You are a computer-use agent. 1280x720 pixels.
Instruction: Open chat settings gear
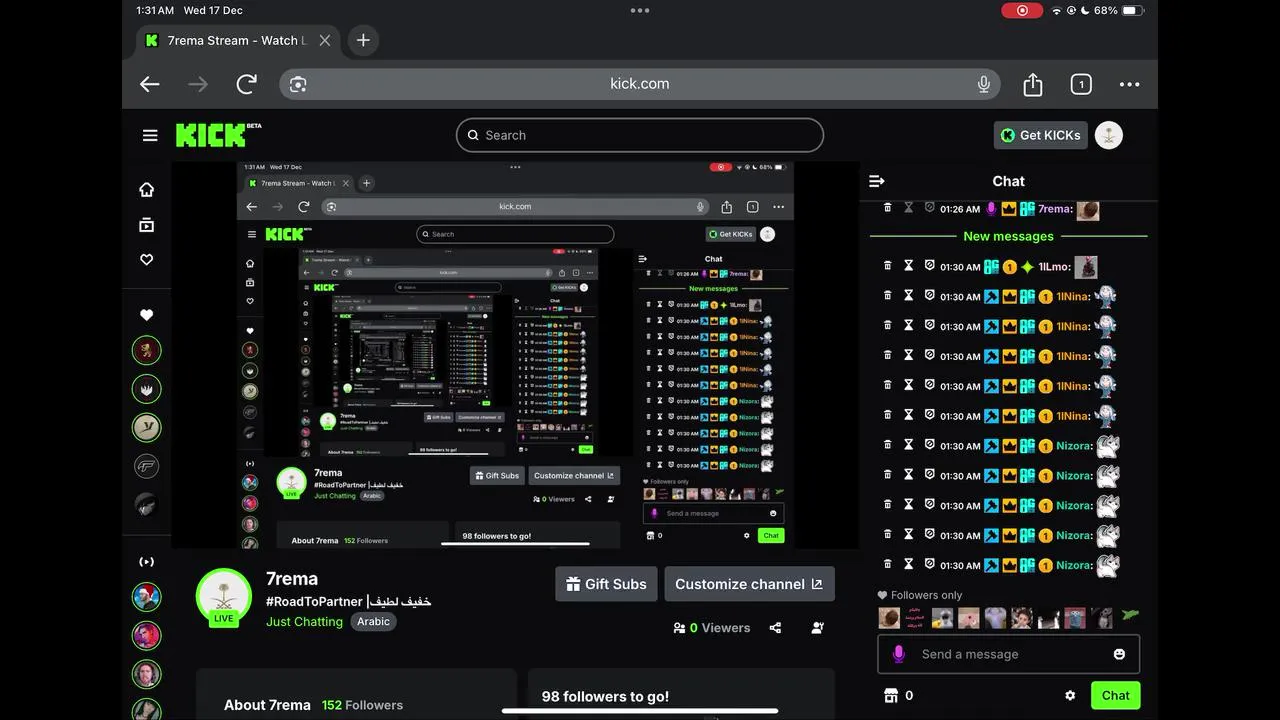click(1070, 695)
